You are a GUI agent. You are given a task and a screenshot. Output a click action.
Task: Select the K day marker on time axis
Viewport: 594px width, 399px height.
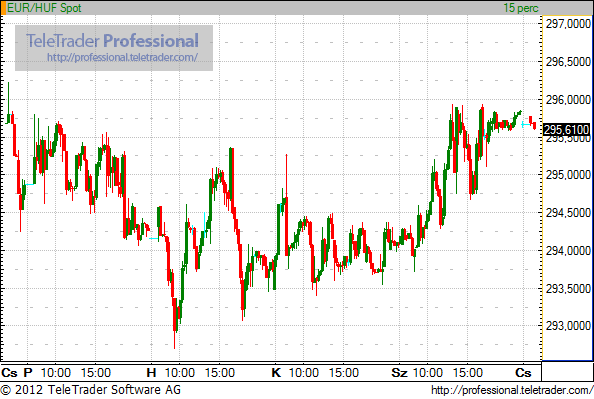(x=276, y=372)
